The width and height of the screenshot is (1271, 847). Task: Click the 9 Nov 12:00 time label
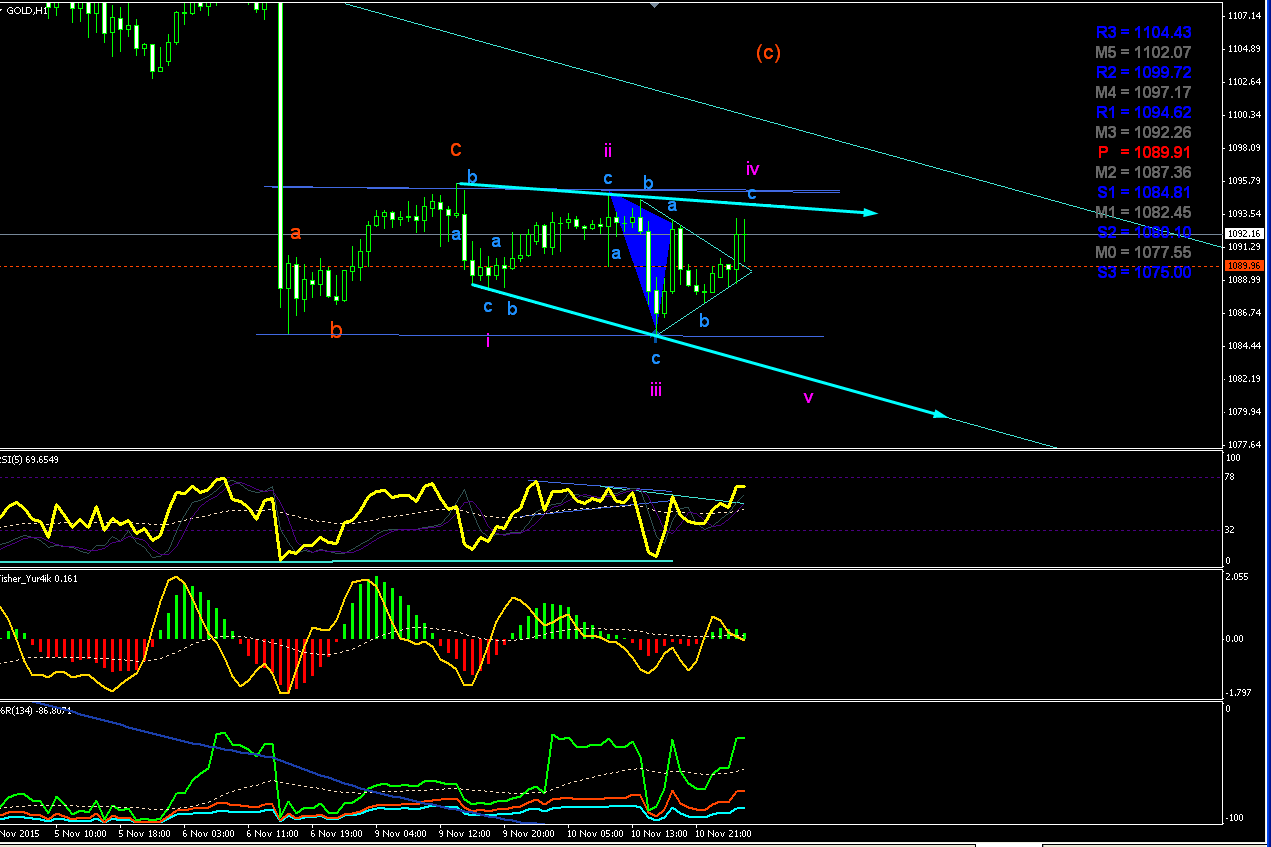[x=464, y=832]
